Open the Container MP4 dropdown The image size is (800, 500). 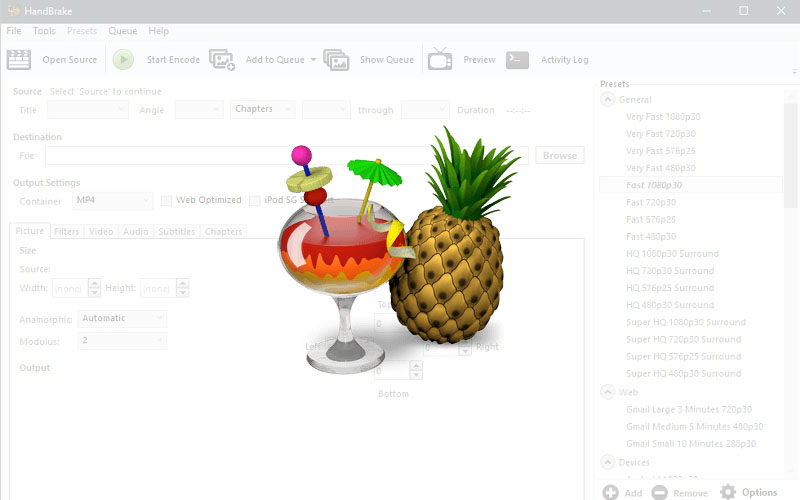click(x=113, y=201)
